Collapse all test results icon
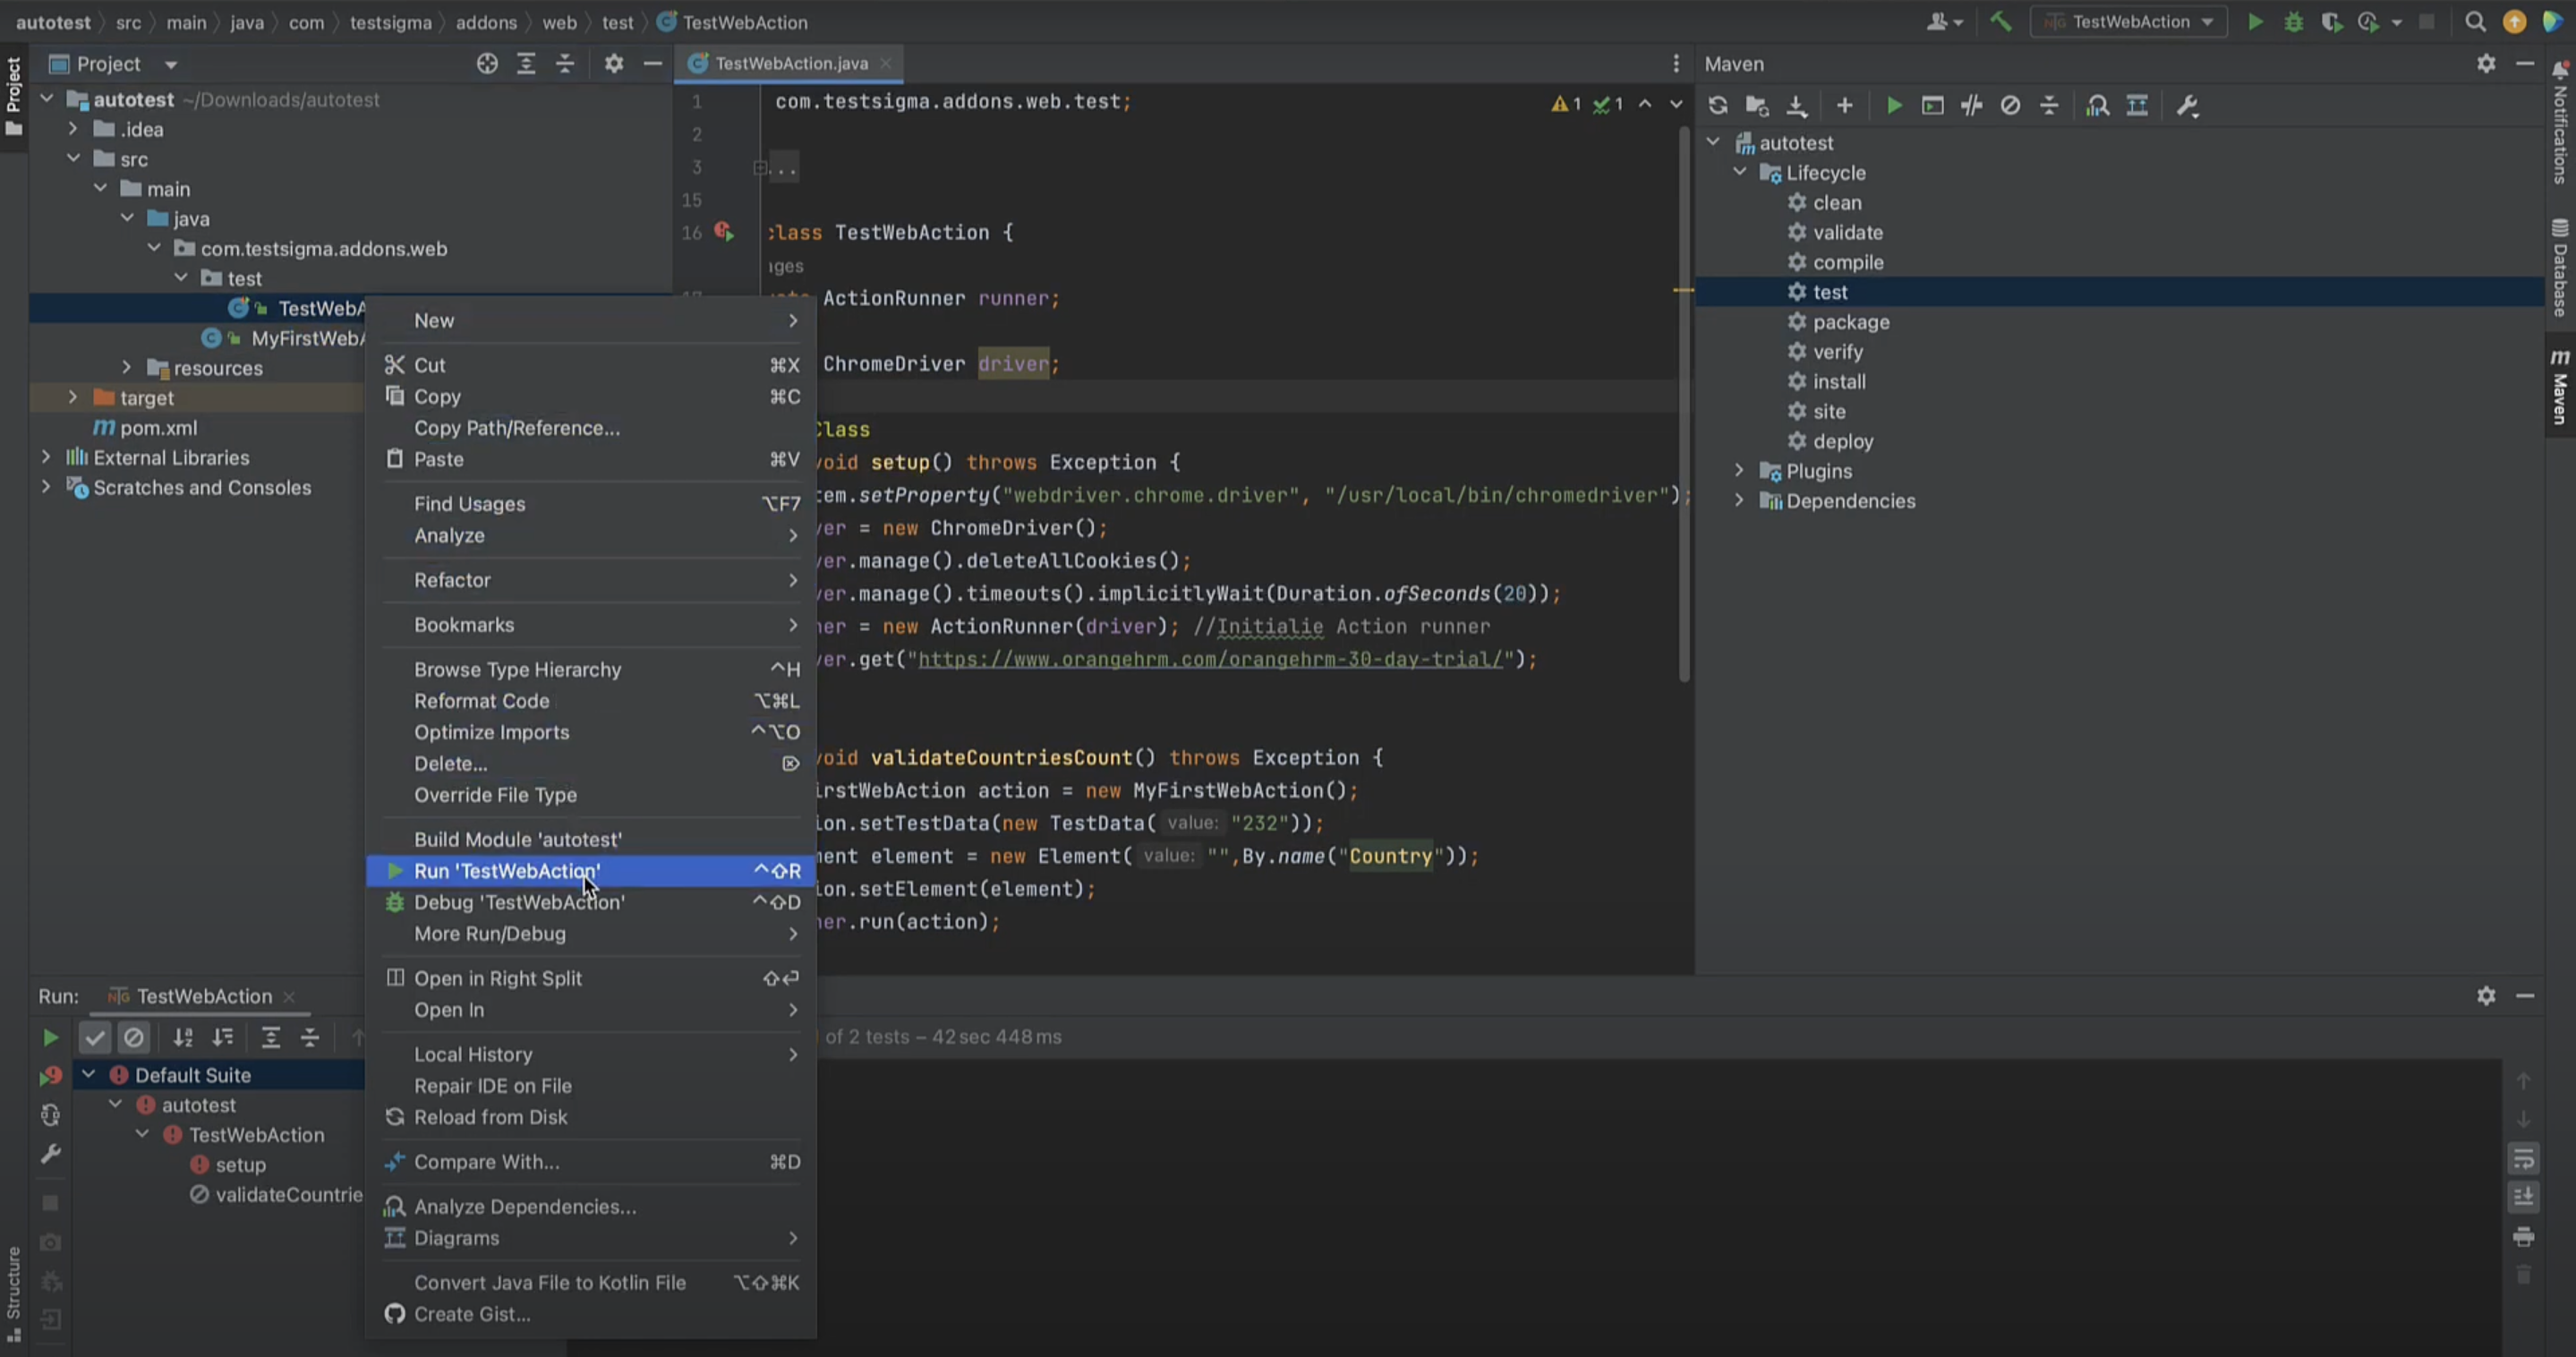 310,1038
